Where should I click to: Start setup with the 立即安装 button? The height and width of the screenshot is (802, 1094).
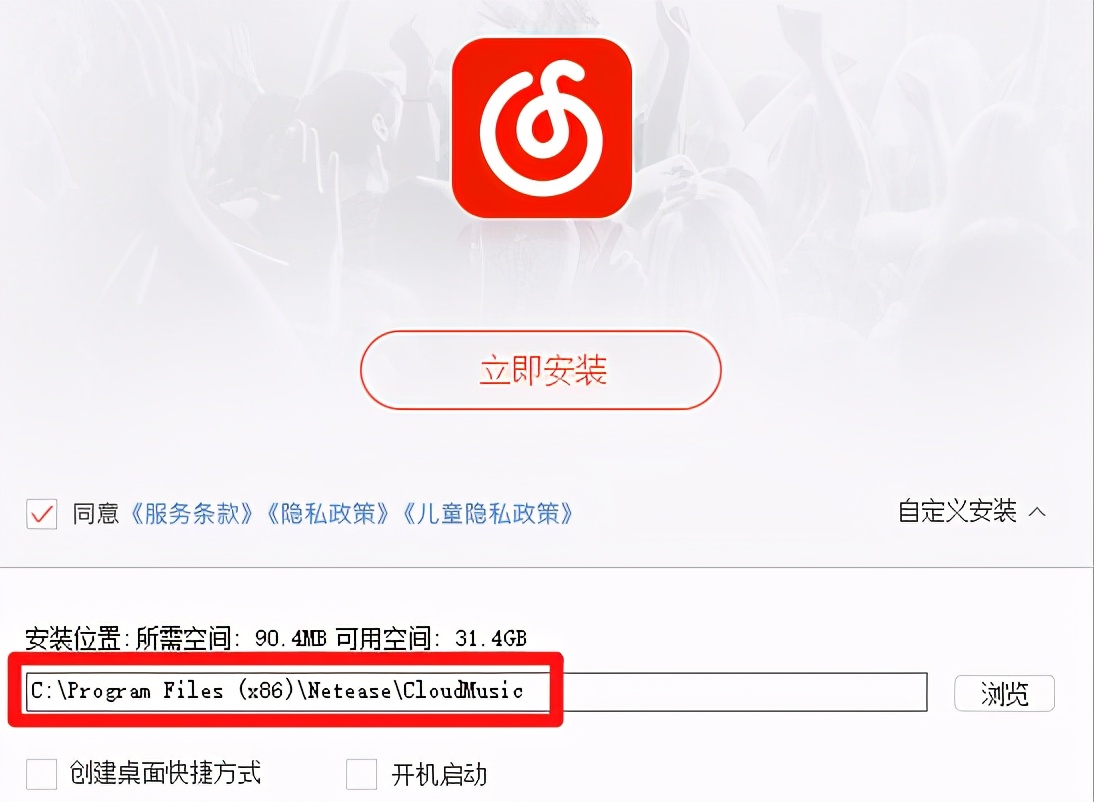tap(541, 370)
